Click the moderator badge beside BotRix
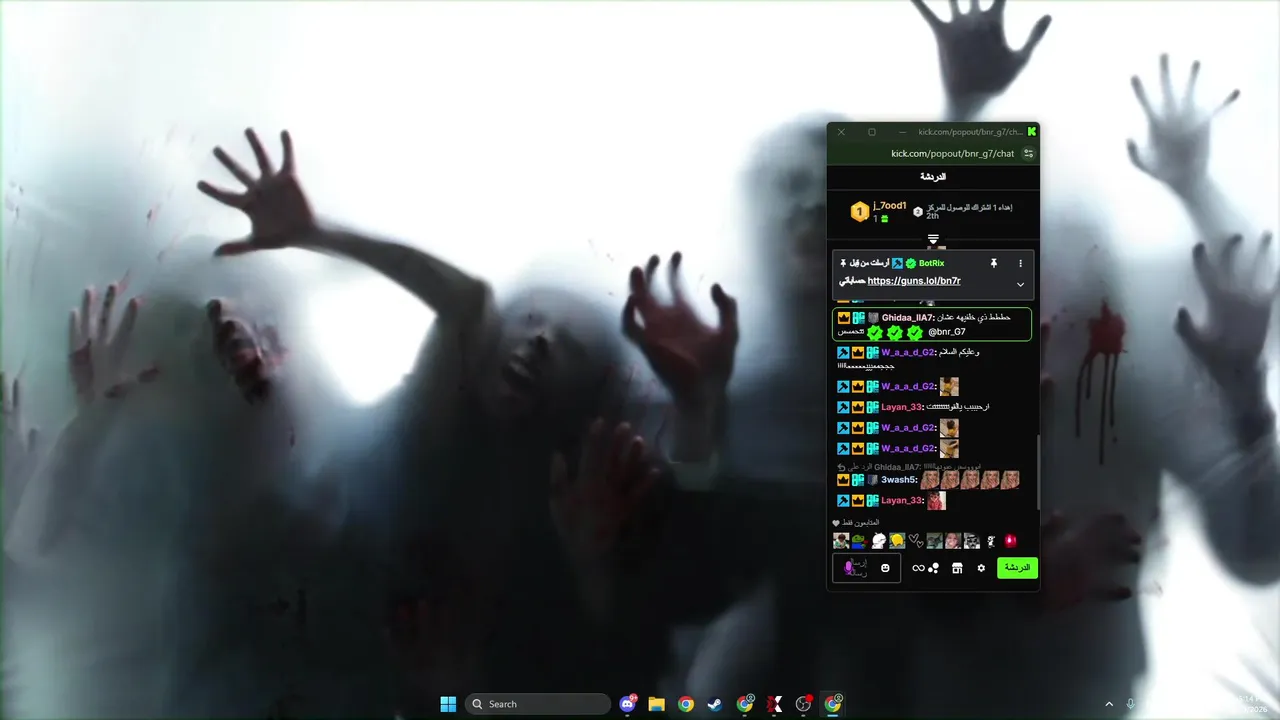Image resolution: width=1280 pixels, height=720 pixels. click(897, 263)
